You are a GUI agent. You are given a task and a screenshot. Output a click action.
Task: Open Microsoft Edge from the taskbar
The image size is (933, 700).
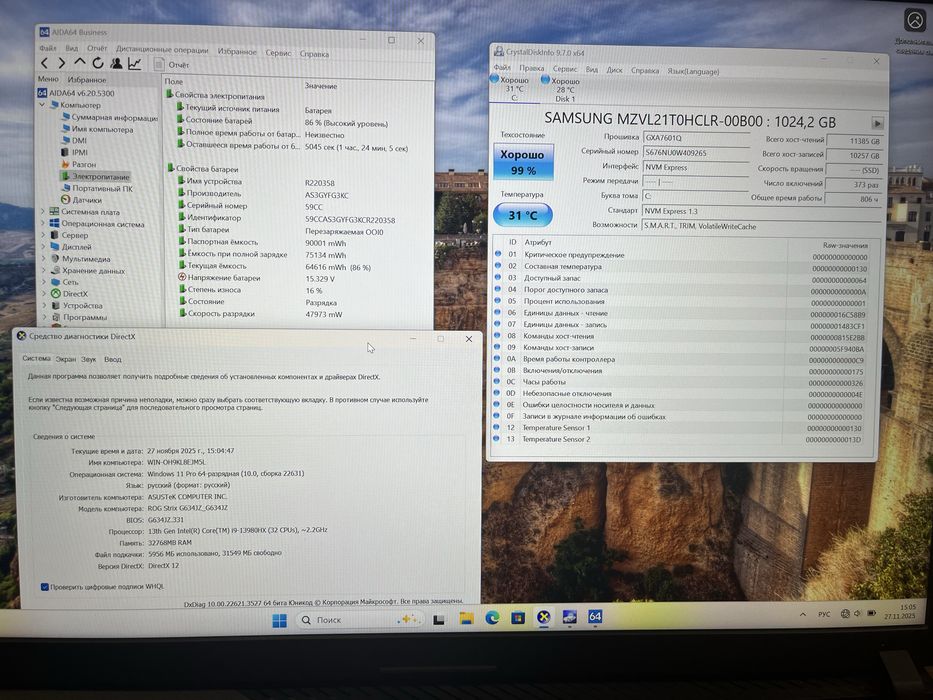click(492, 618)
